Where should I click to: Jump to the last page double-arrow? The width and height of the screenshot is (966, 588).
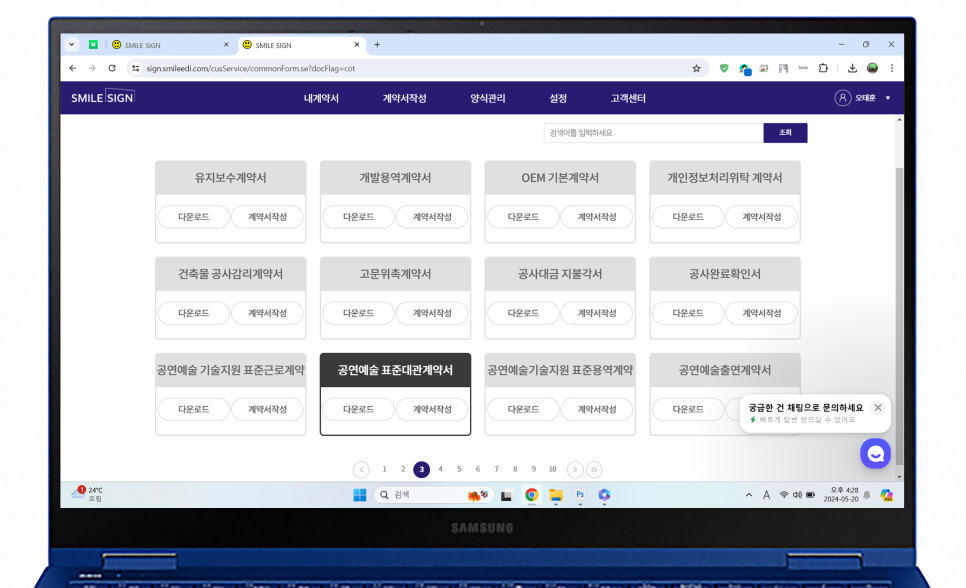coord(594,469)
